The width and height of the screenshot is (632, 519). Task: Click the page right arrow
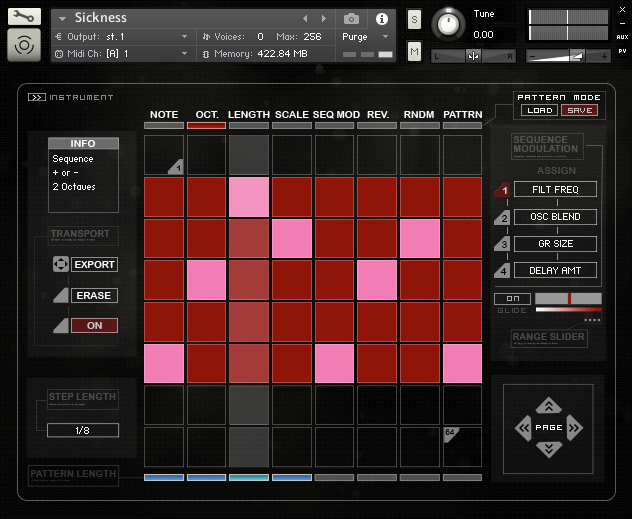tap(574, 428)
